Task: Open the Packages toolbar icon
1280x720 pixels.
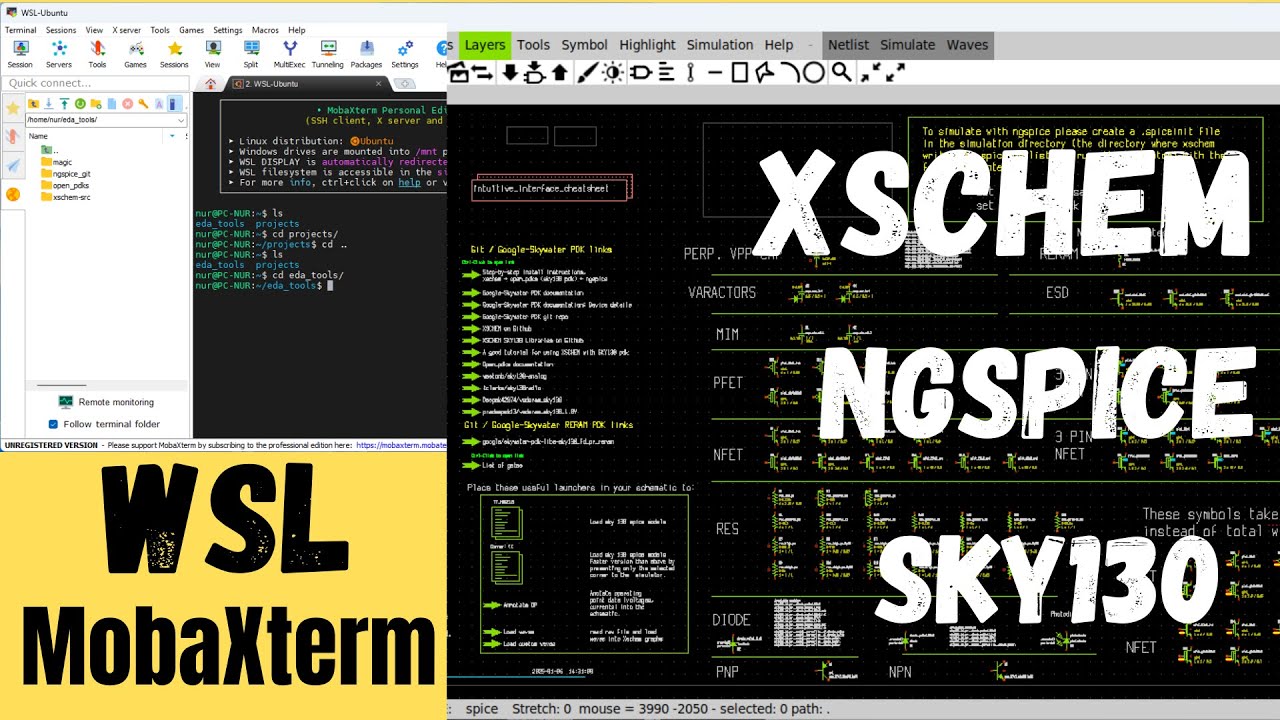Action: tap(366, 54)
